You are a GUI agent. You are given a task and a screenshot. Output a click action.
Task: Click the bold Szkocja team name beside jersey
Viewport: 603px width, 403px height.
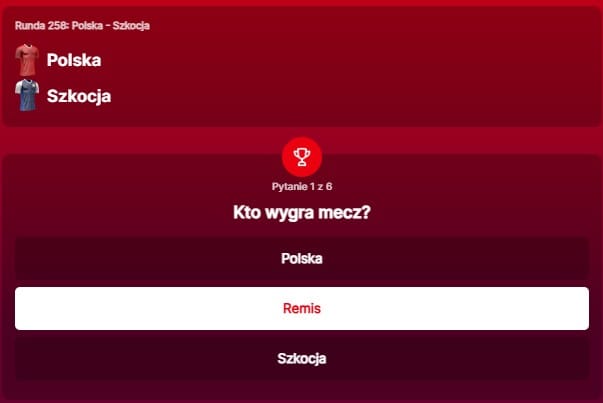79,96
